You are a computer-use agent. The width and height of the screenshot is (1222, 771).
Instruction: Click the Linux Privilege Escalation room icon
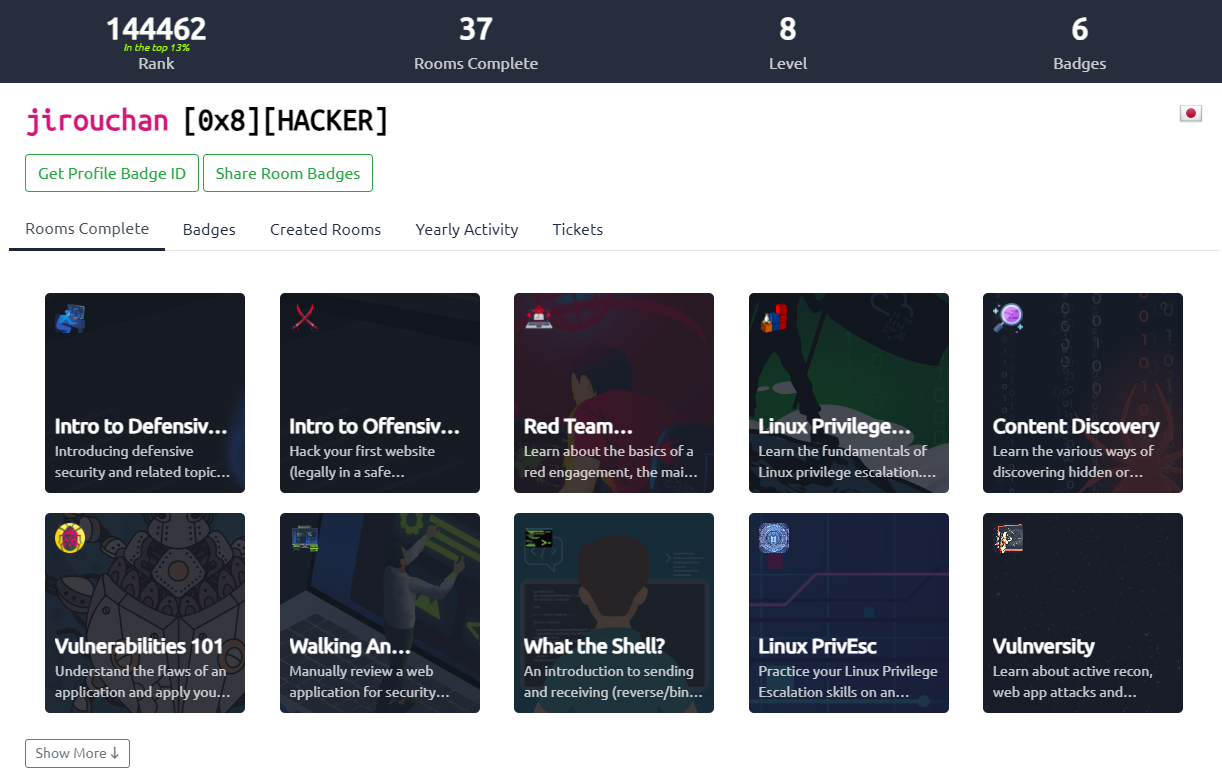(x=774, y=318)
